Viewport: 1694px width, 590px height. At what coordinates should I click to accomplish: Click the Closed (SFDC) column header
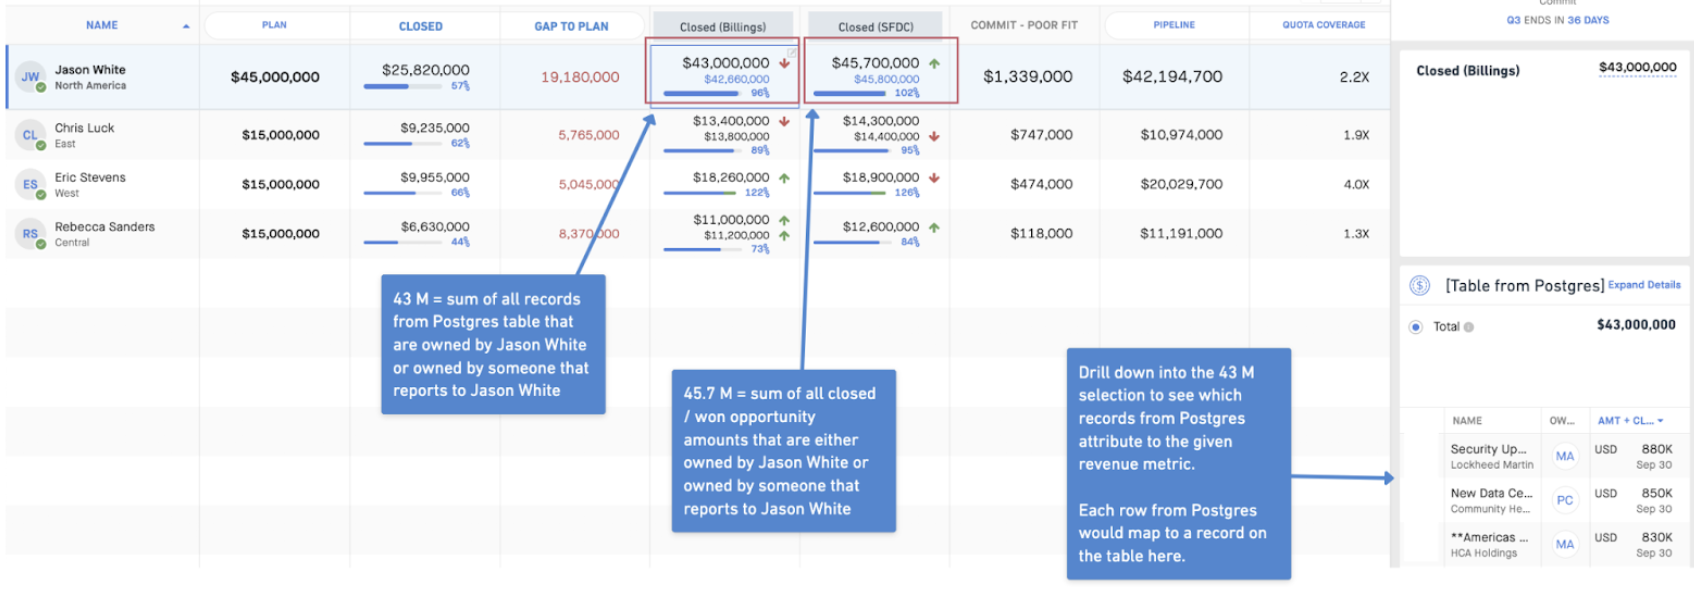click(x=876, y=27)
